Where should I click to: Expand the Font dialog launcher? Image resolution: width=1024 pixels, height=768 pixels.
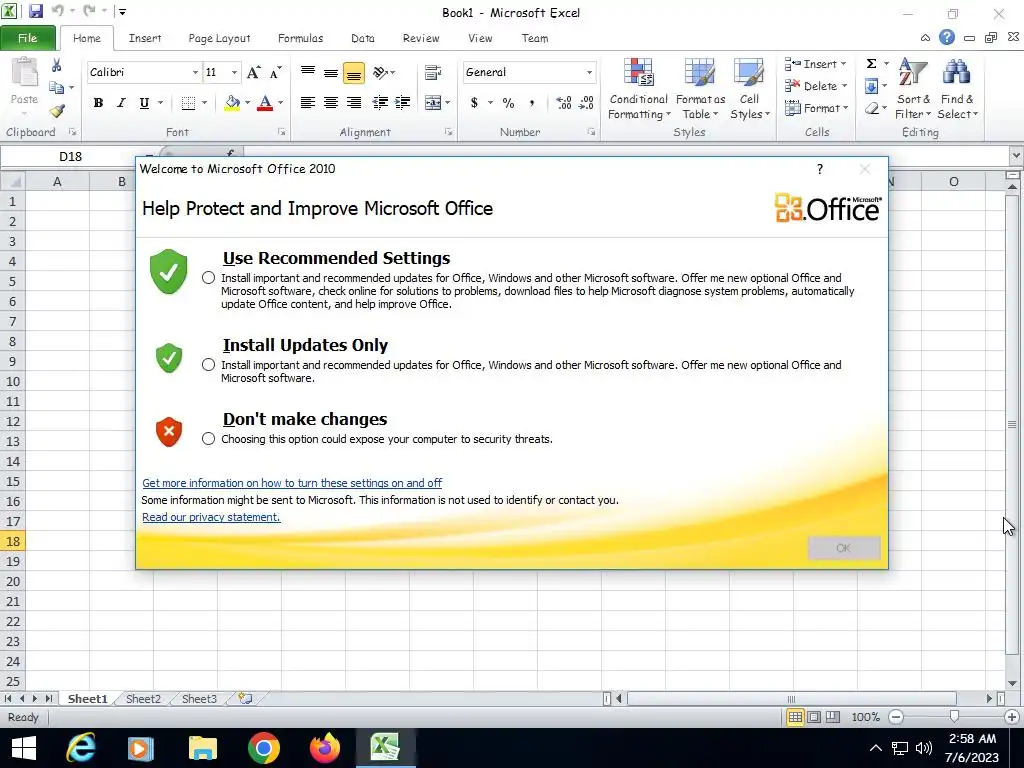[281, 132]
